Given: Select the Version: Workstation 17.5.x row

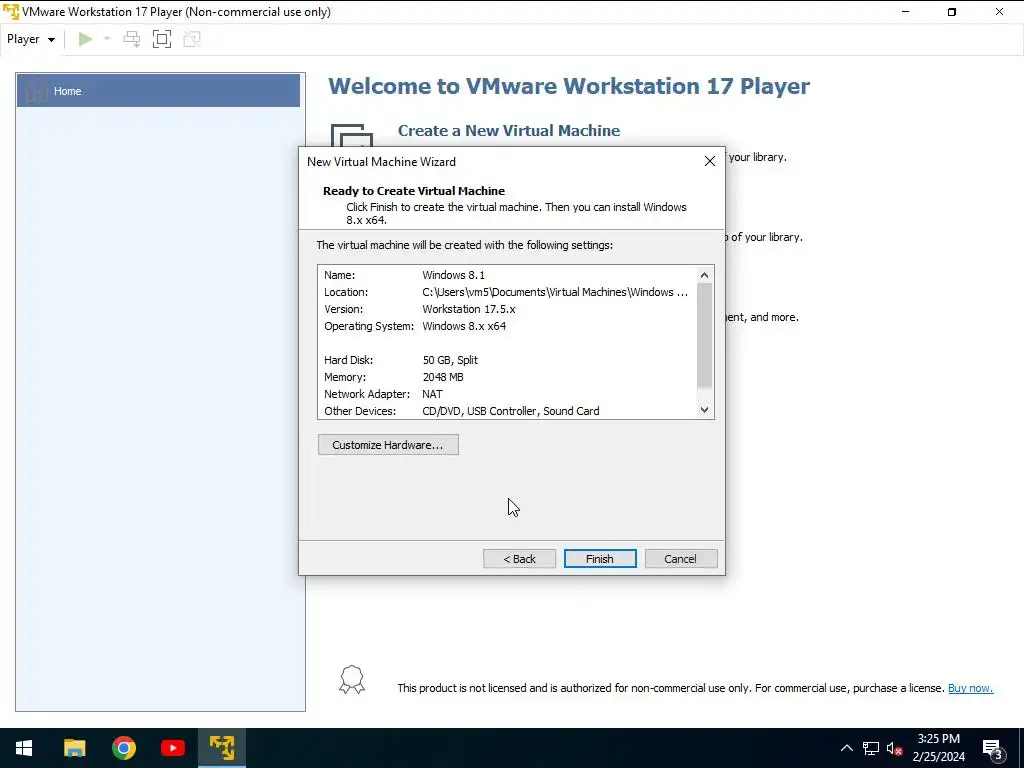Looking at the screenshot, I should pos(507,309).
